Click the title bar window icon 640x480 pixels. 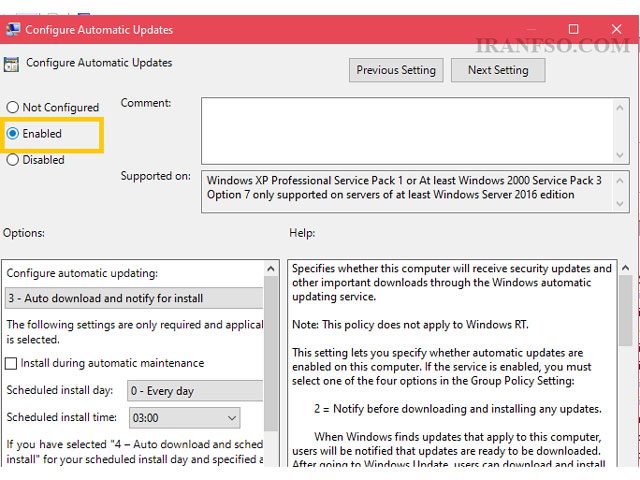coord(13,29)
